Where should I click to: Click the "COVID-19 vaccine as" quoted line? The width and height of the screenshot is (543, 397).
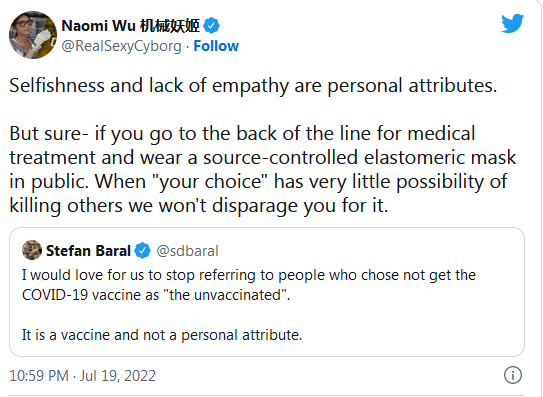tap(156, 295)
